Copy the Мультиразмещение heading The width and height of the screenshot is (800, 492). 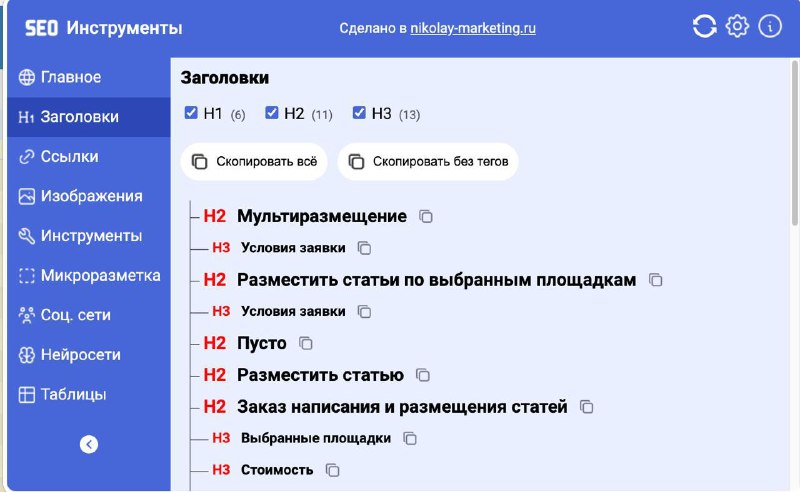426,216
